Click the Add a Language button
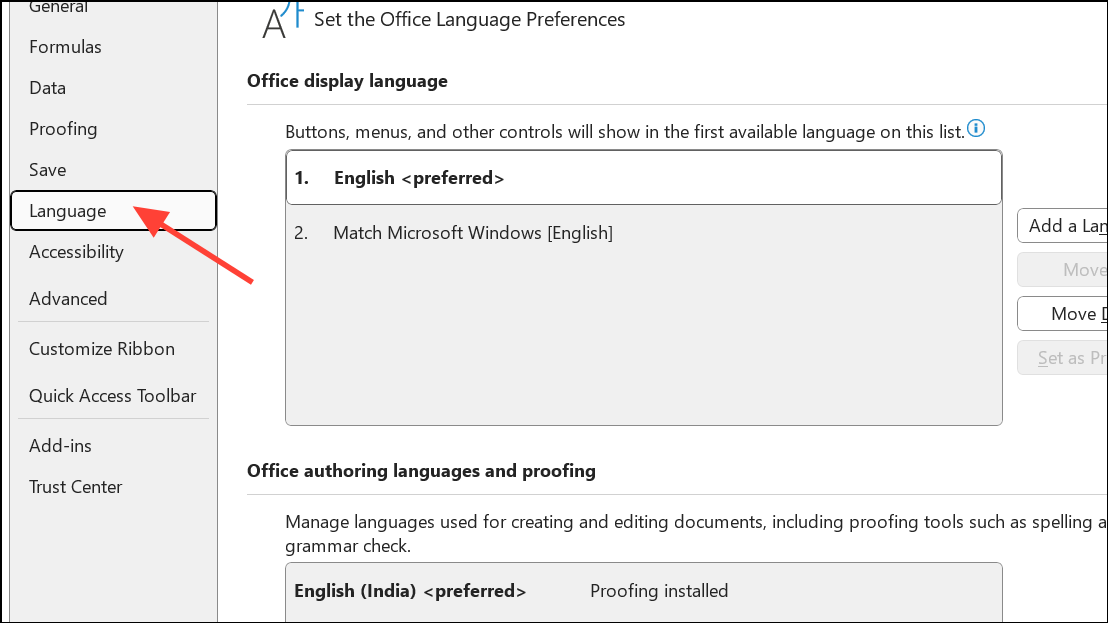This screenshot has height=623, width=1108. click(1063, 226)
